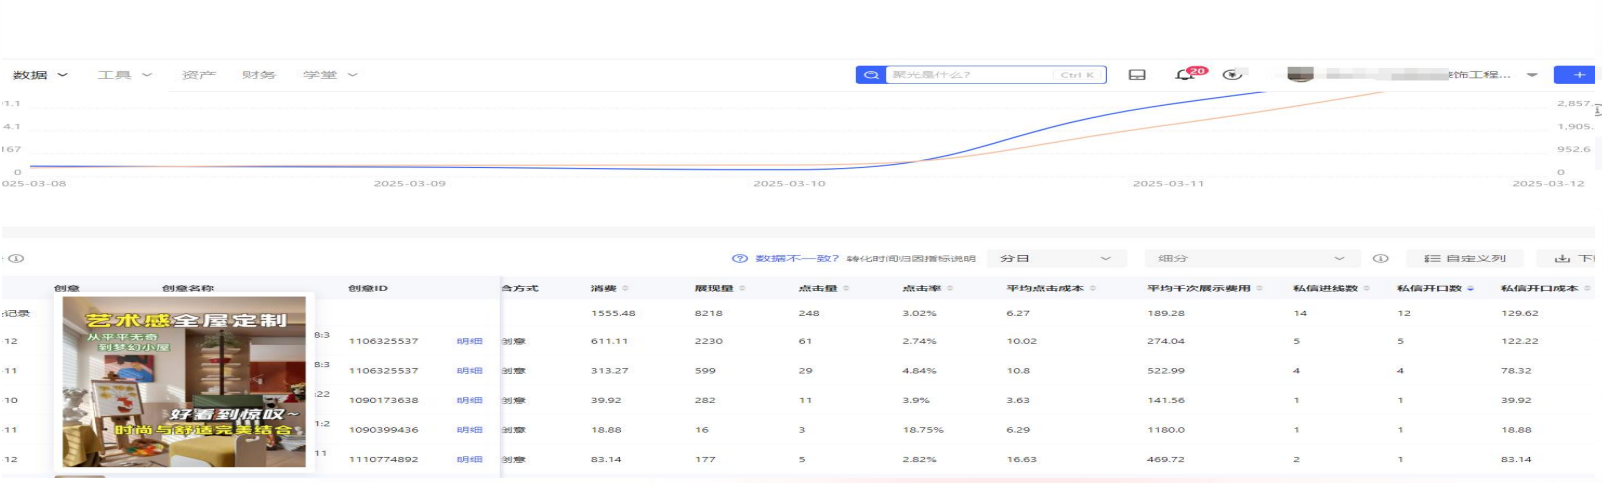Sort by 私信开口数 column sort icon
This screenshot has height=483, width=1603.
point(1470,288)
